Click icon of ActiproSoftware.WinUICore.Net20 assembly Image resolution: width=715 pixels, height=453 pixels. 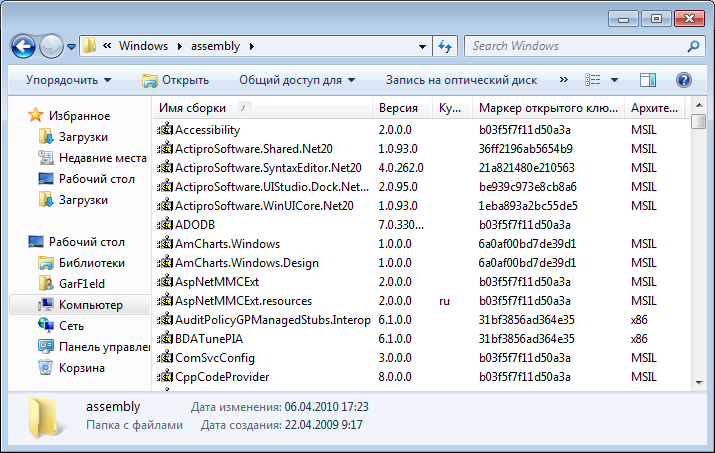165,205
